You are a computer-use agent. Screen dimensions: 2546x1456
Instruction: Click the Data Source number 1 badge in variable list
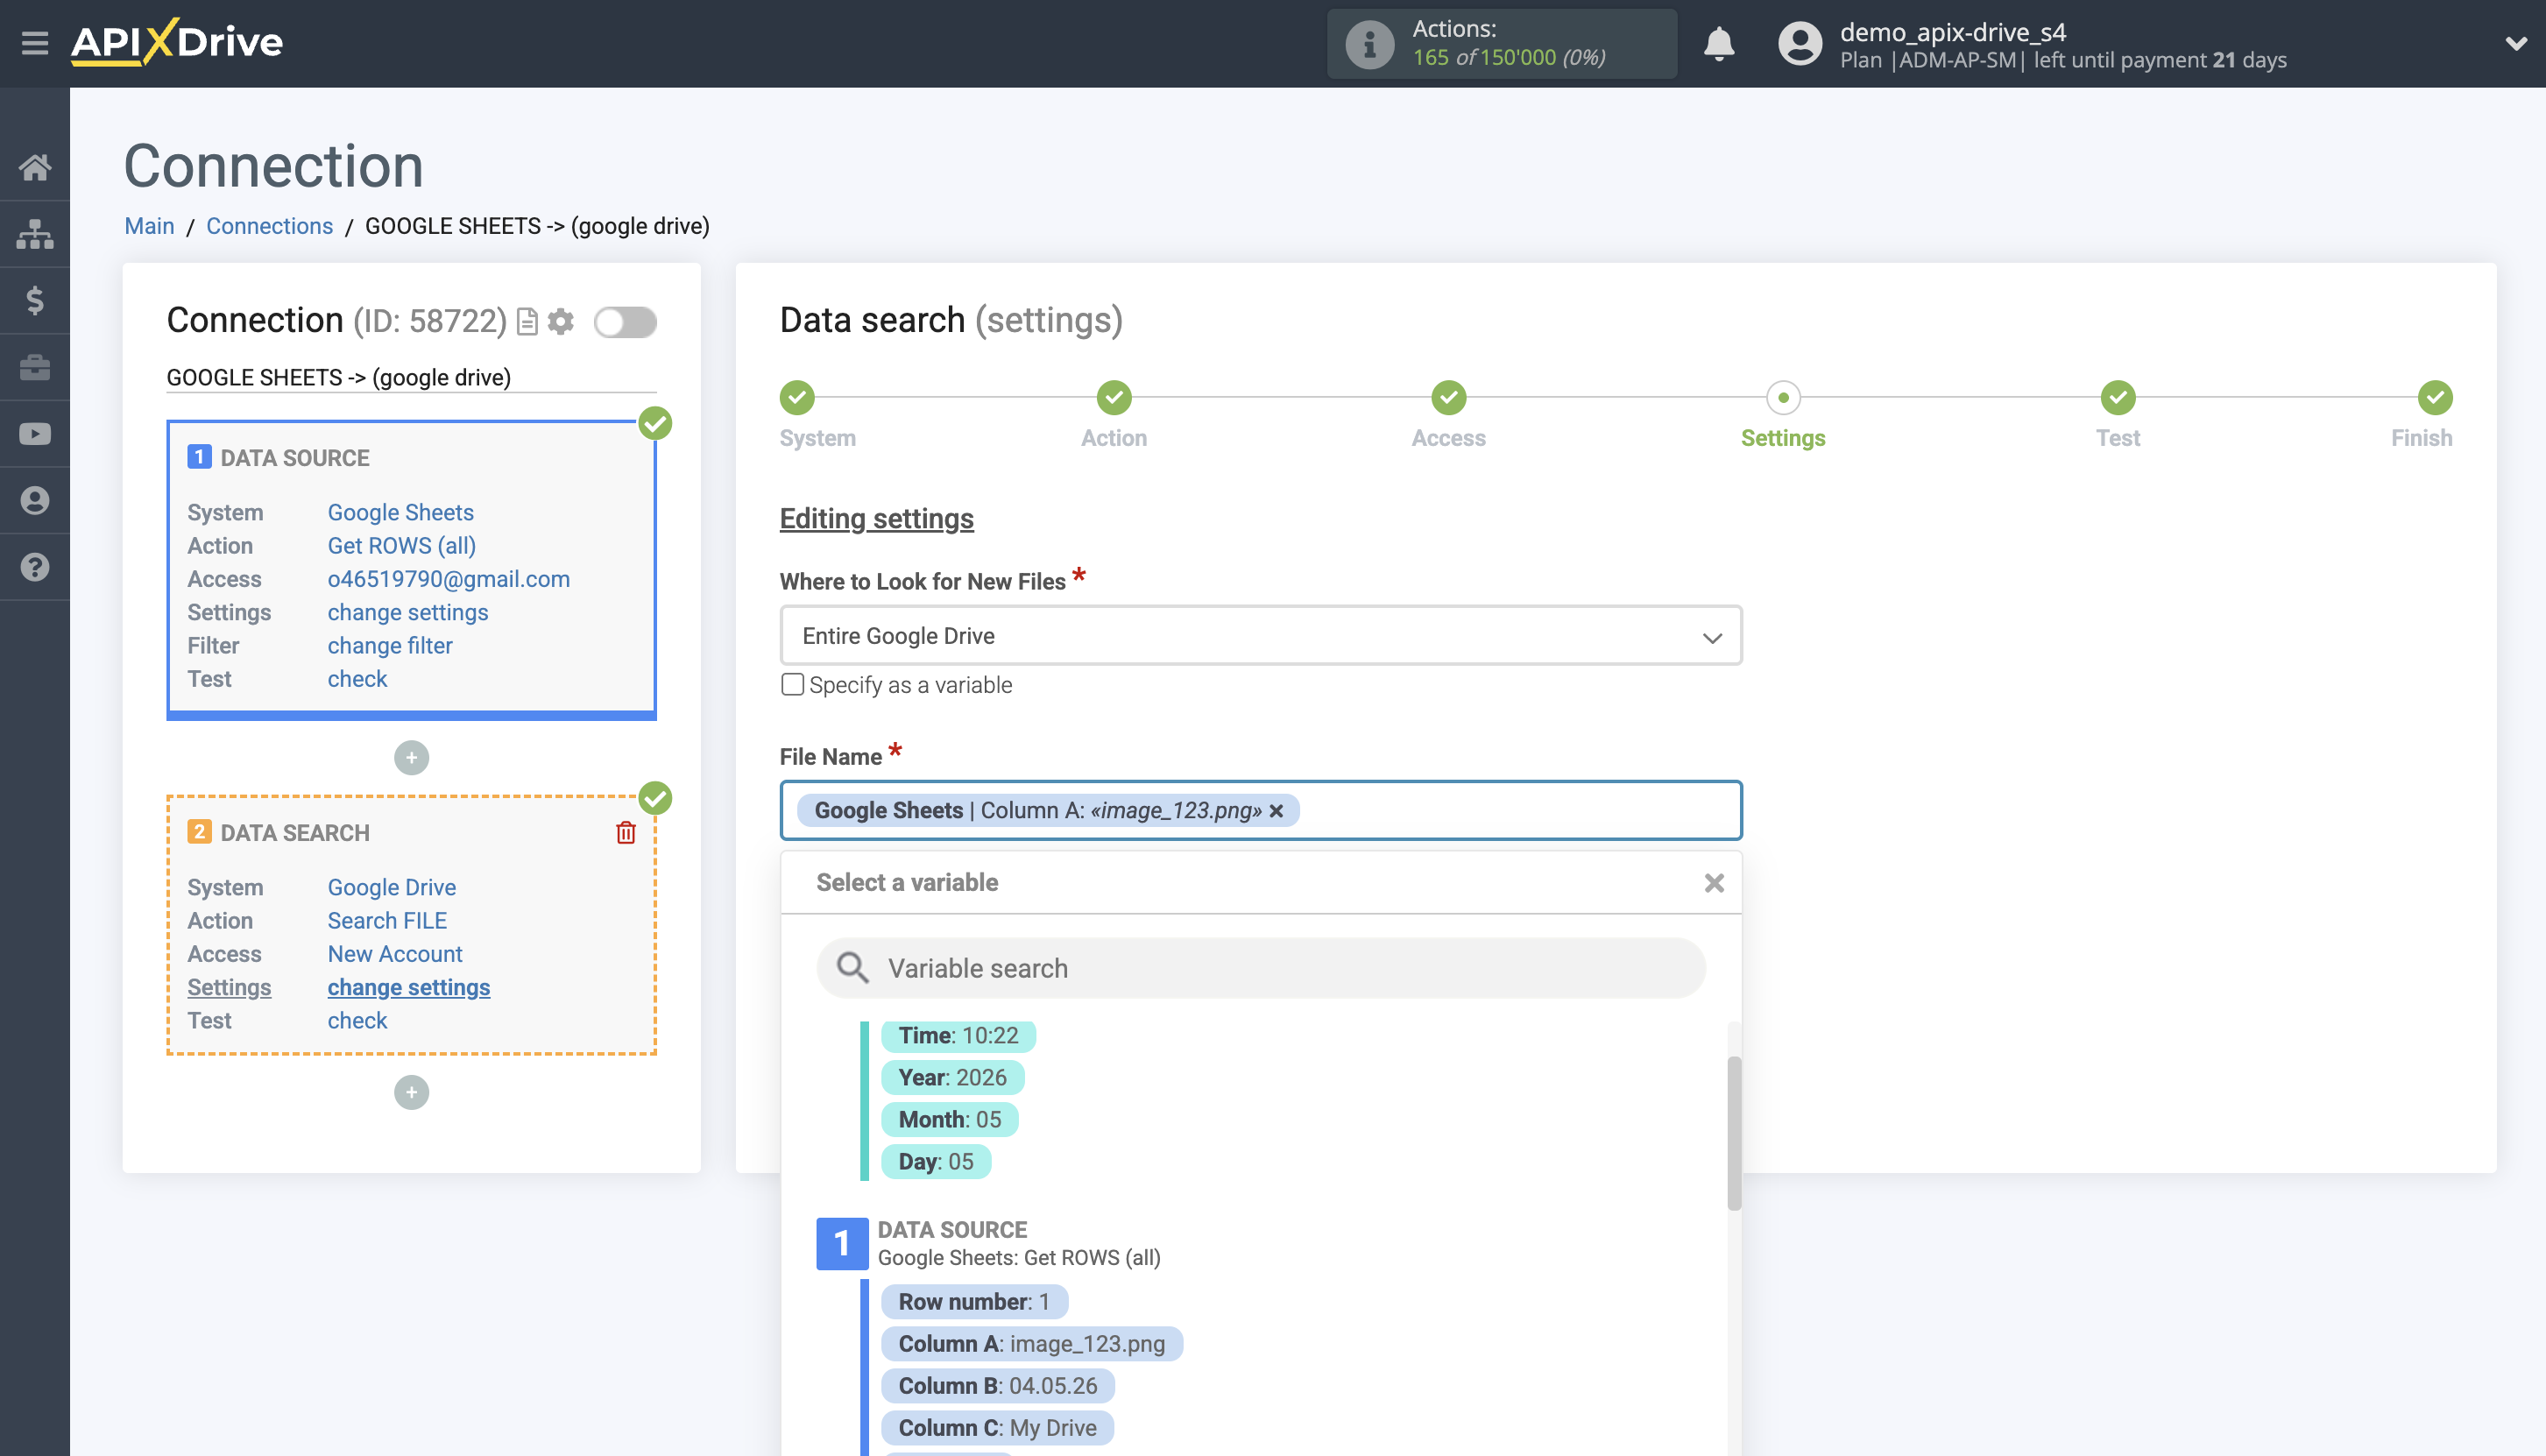click(x=841, y=1243)
